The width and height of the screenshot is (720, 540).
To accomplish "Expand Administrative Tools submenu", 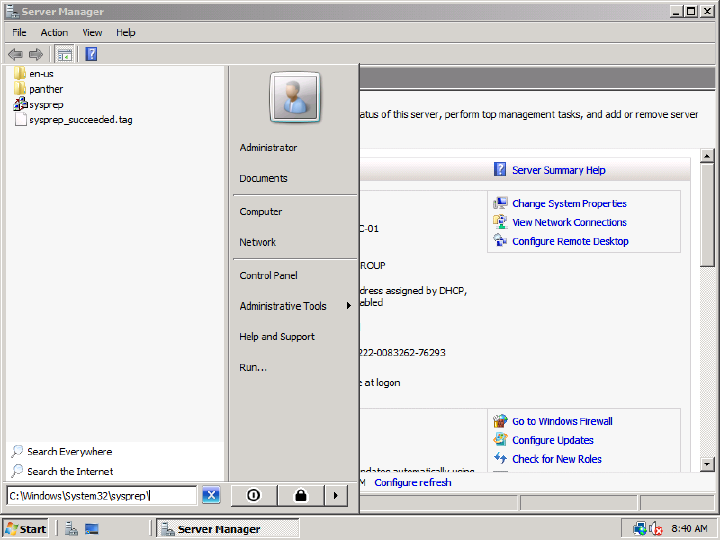I will click(294, 306).
